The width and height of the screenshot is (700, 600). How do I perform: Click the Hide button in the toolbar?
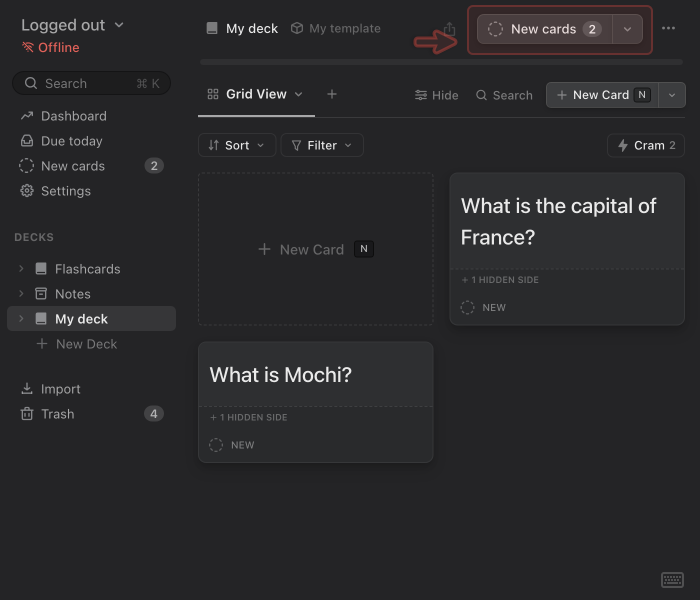point(436,95)
